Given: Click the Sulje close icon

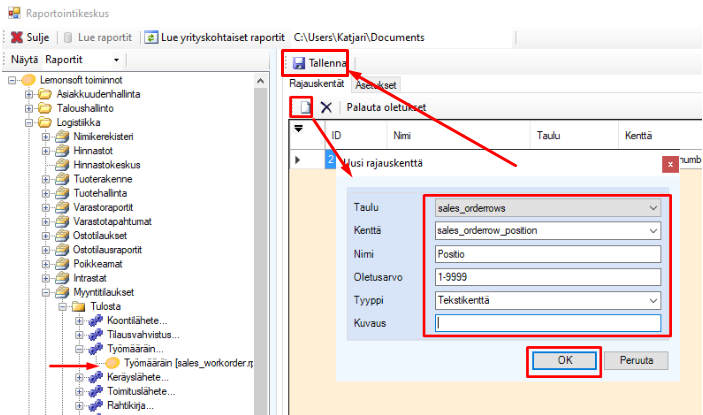Looking at the screenshot, I should pyautogui.click(x=17, y=38).
